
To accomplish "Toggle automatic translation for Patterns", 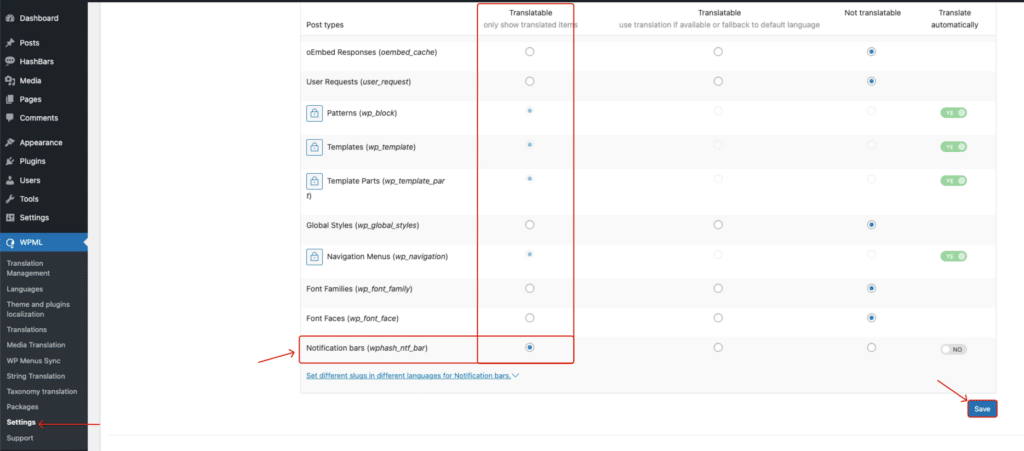I will [x=953, y=113].
